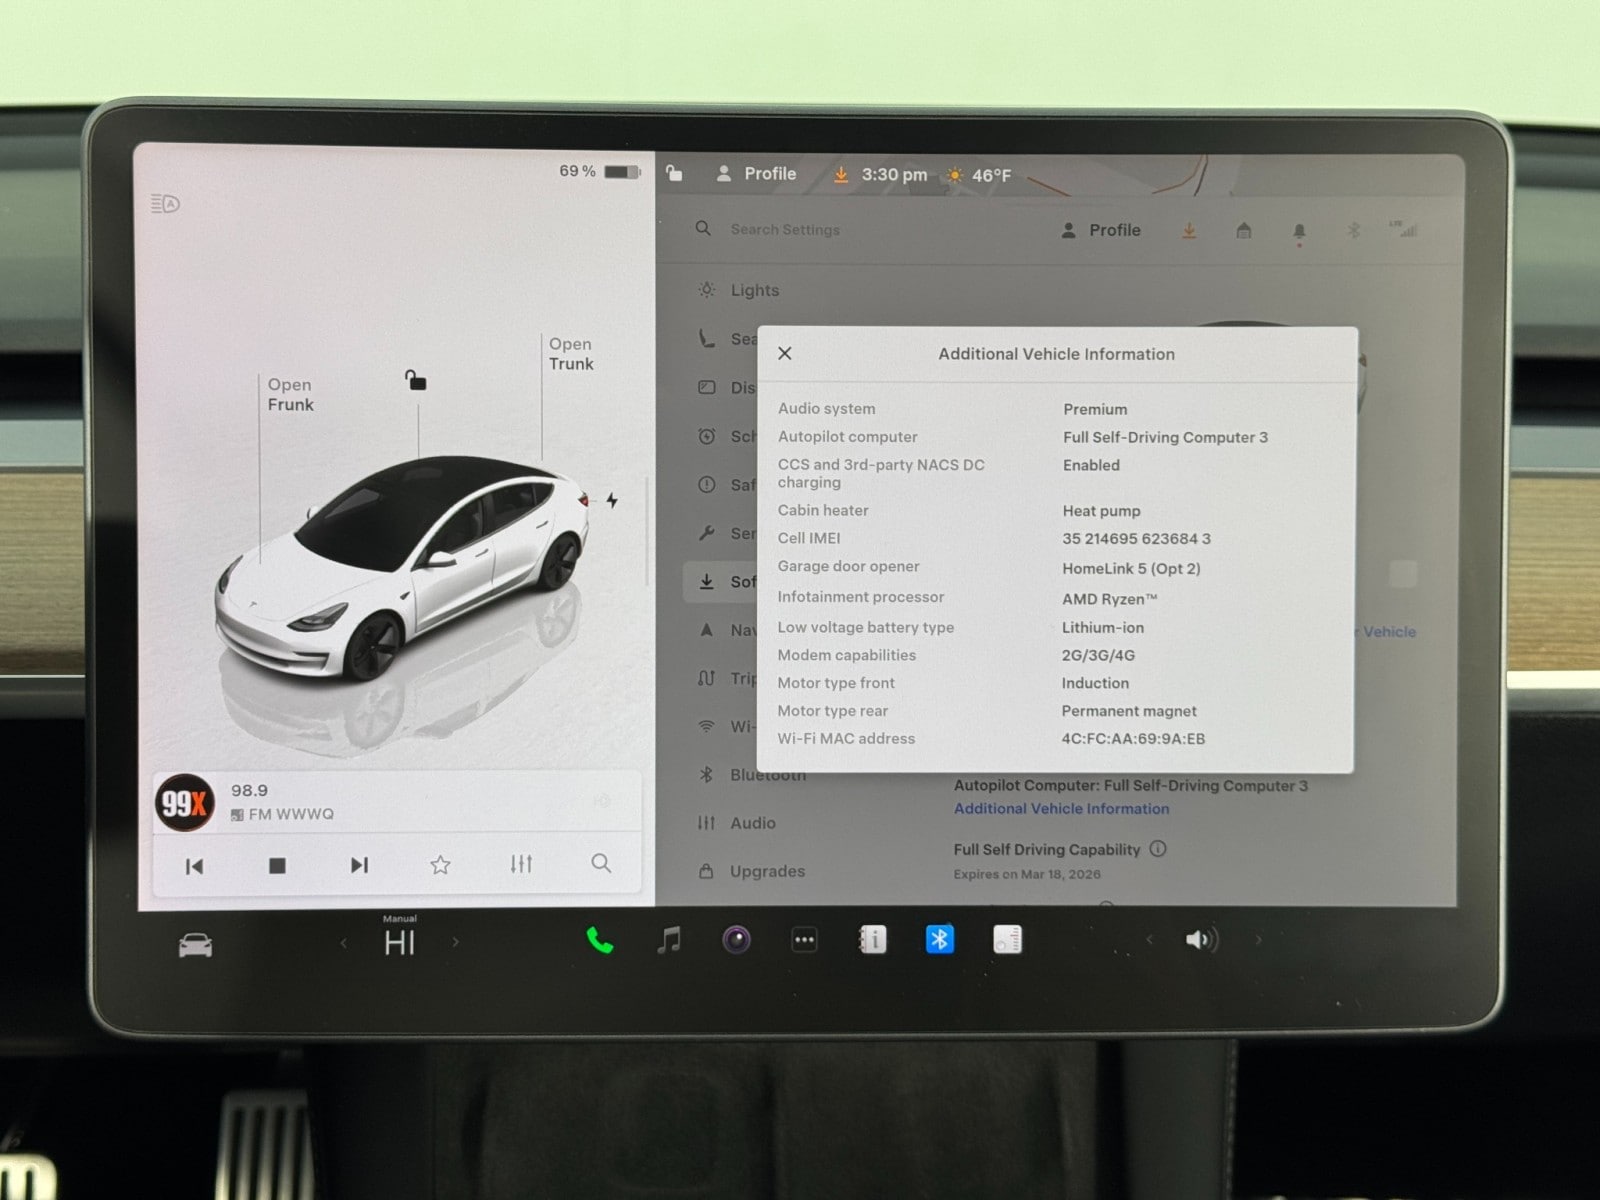Viewport: 1600px width, 1200px height.
Task: Open the Audio settings menu item
Action: tap(752, 823)
